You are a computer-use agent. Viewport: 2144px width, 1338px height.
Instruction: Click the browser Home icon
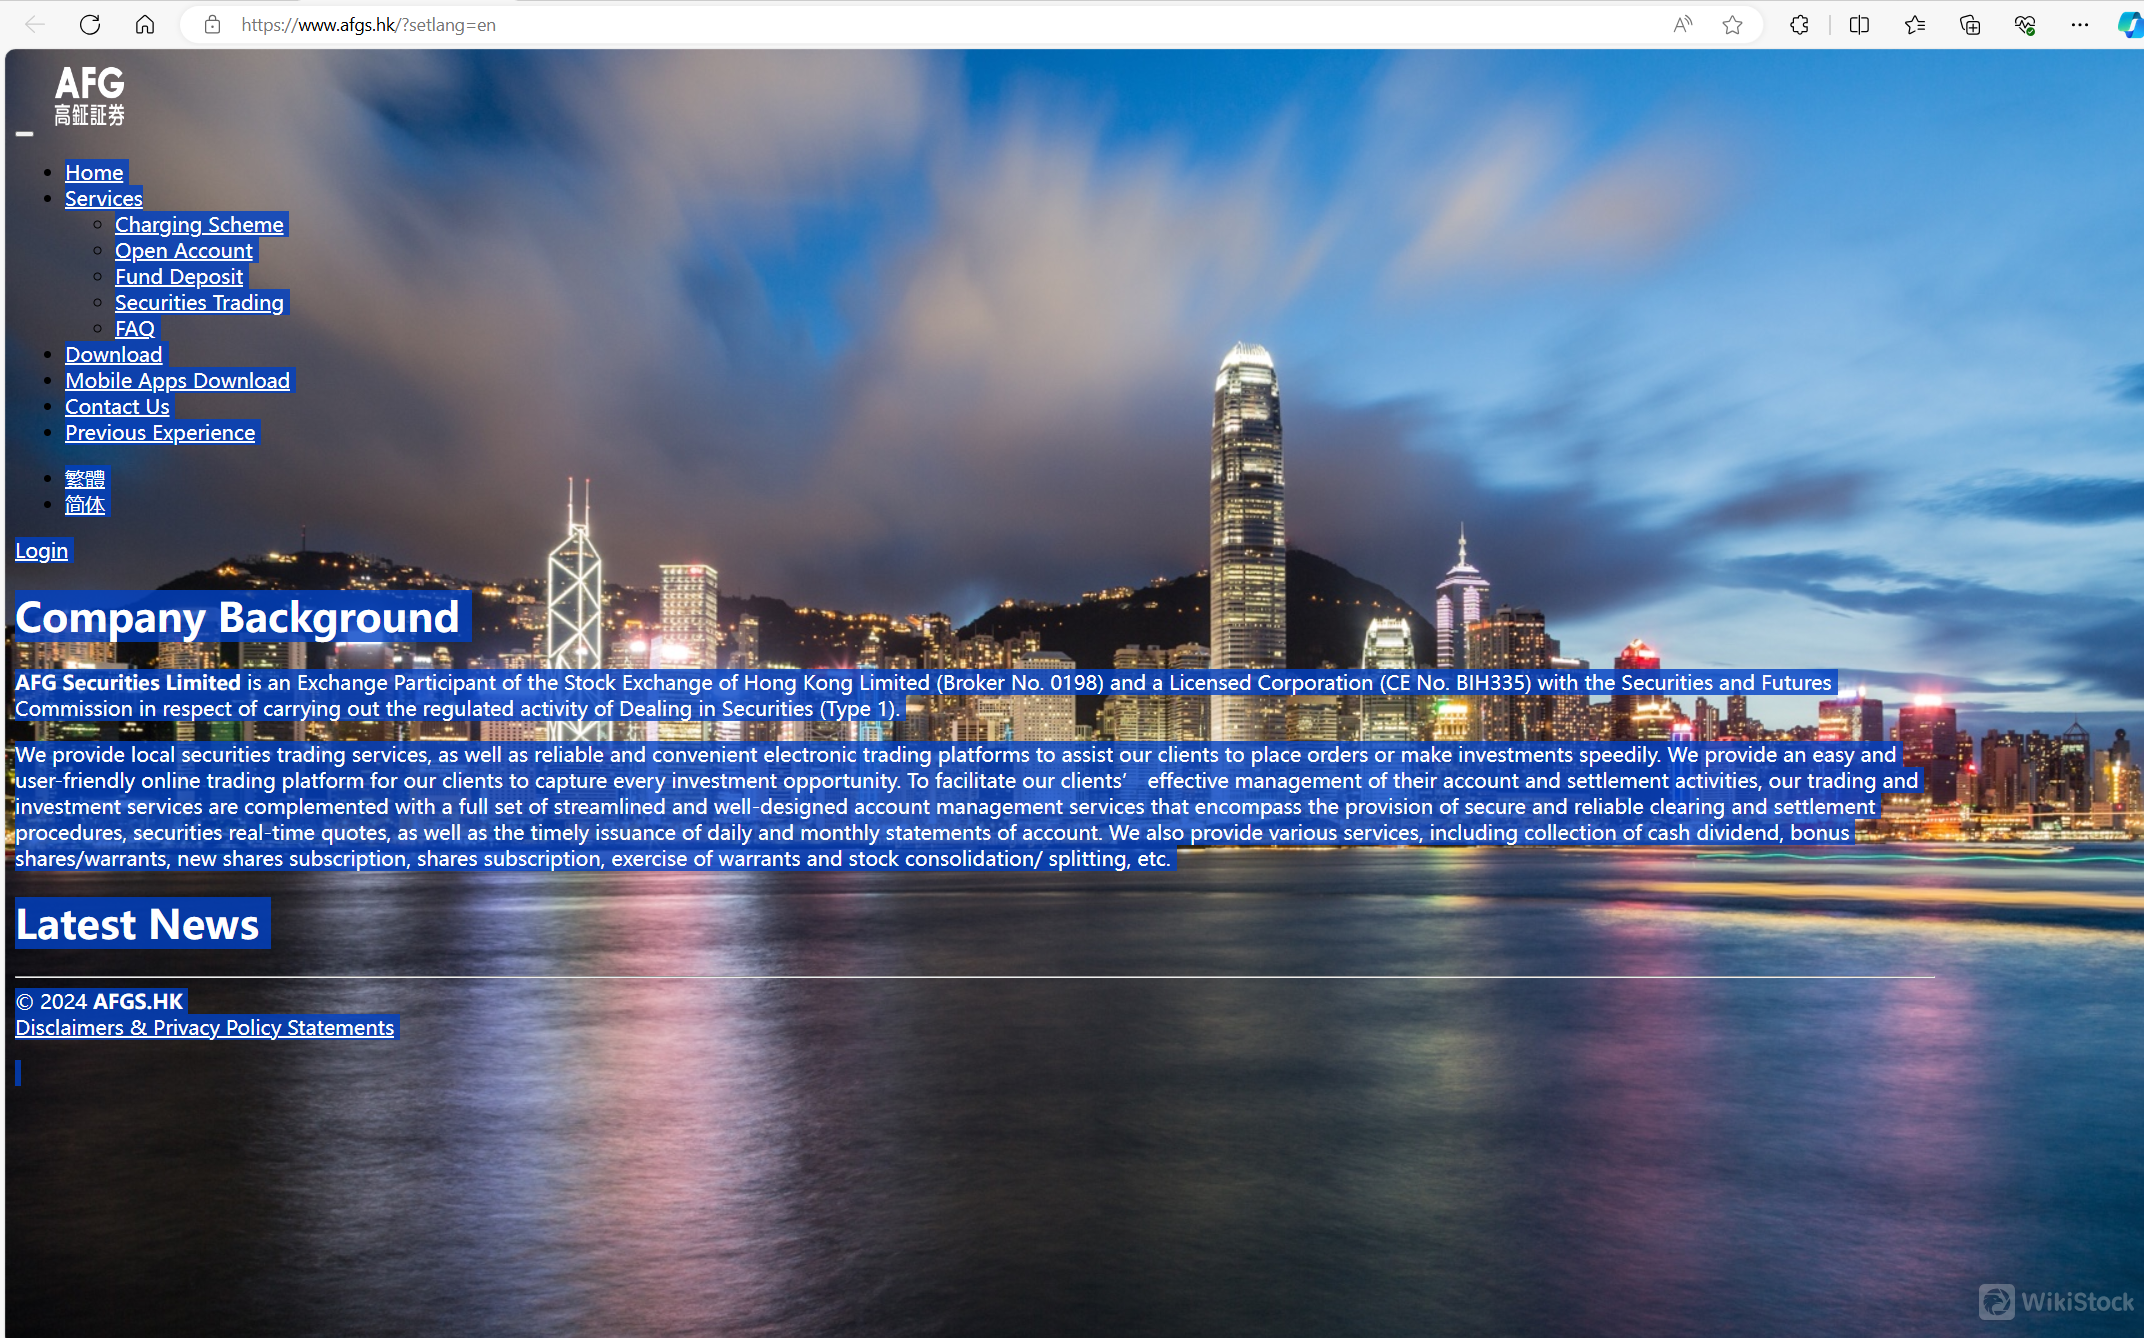[x=145, y=25]
